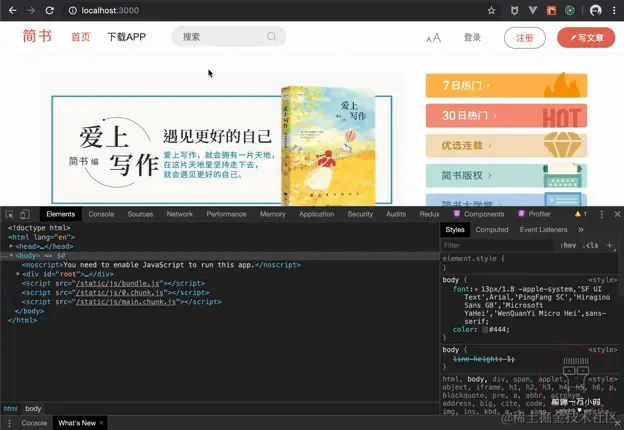The image size is (624, 430).
Task: Open the Redux tab
Action: click(x=429, y=214)
